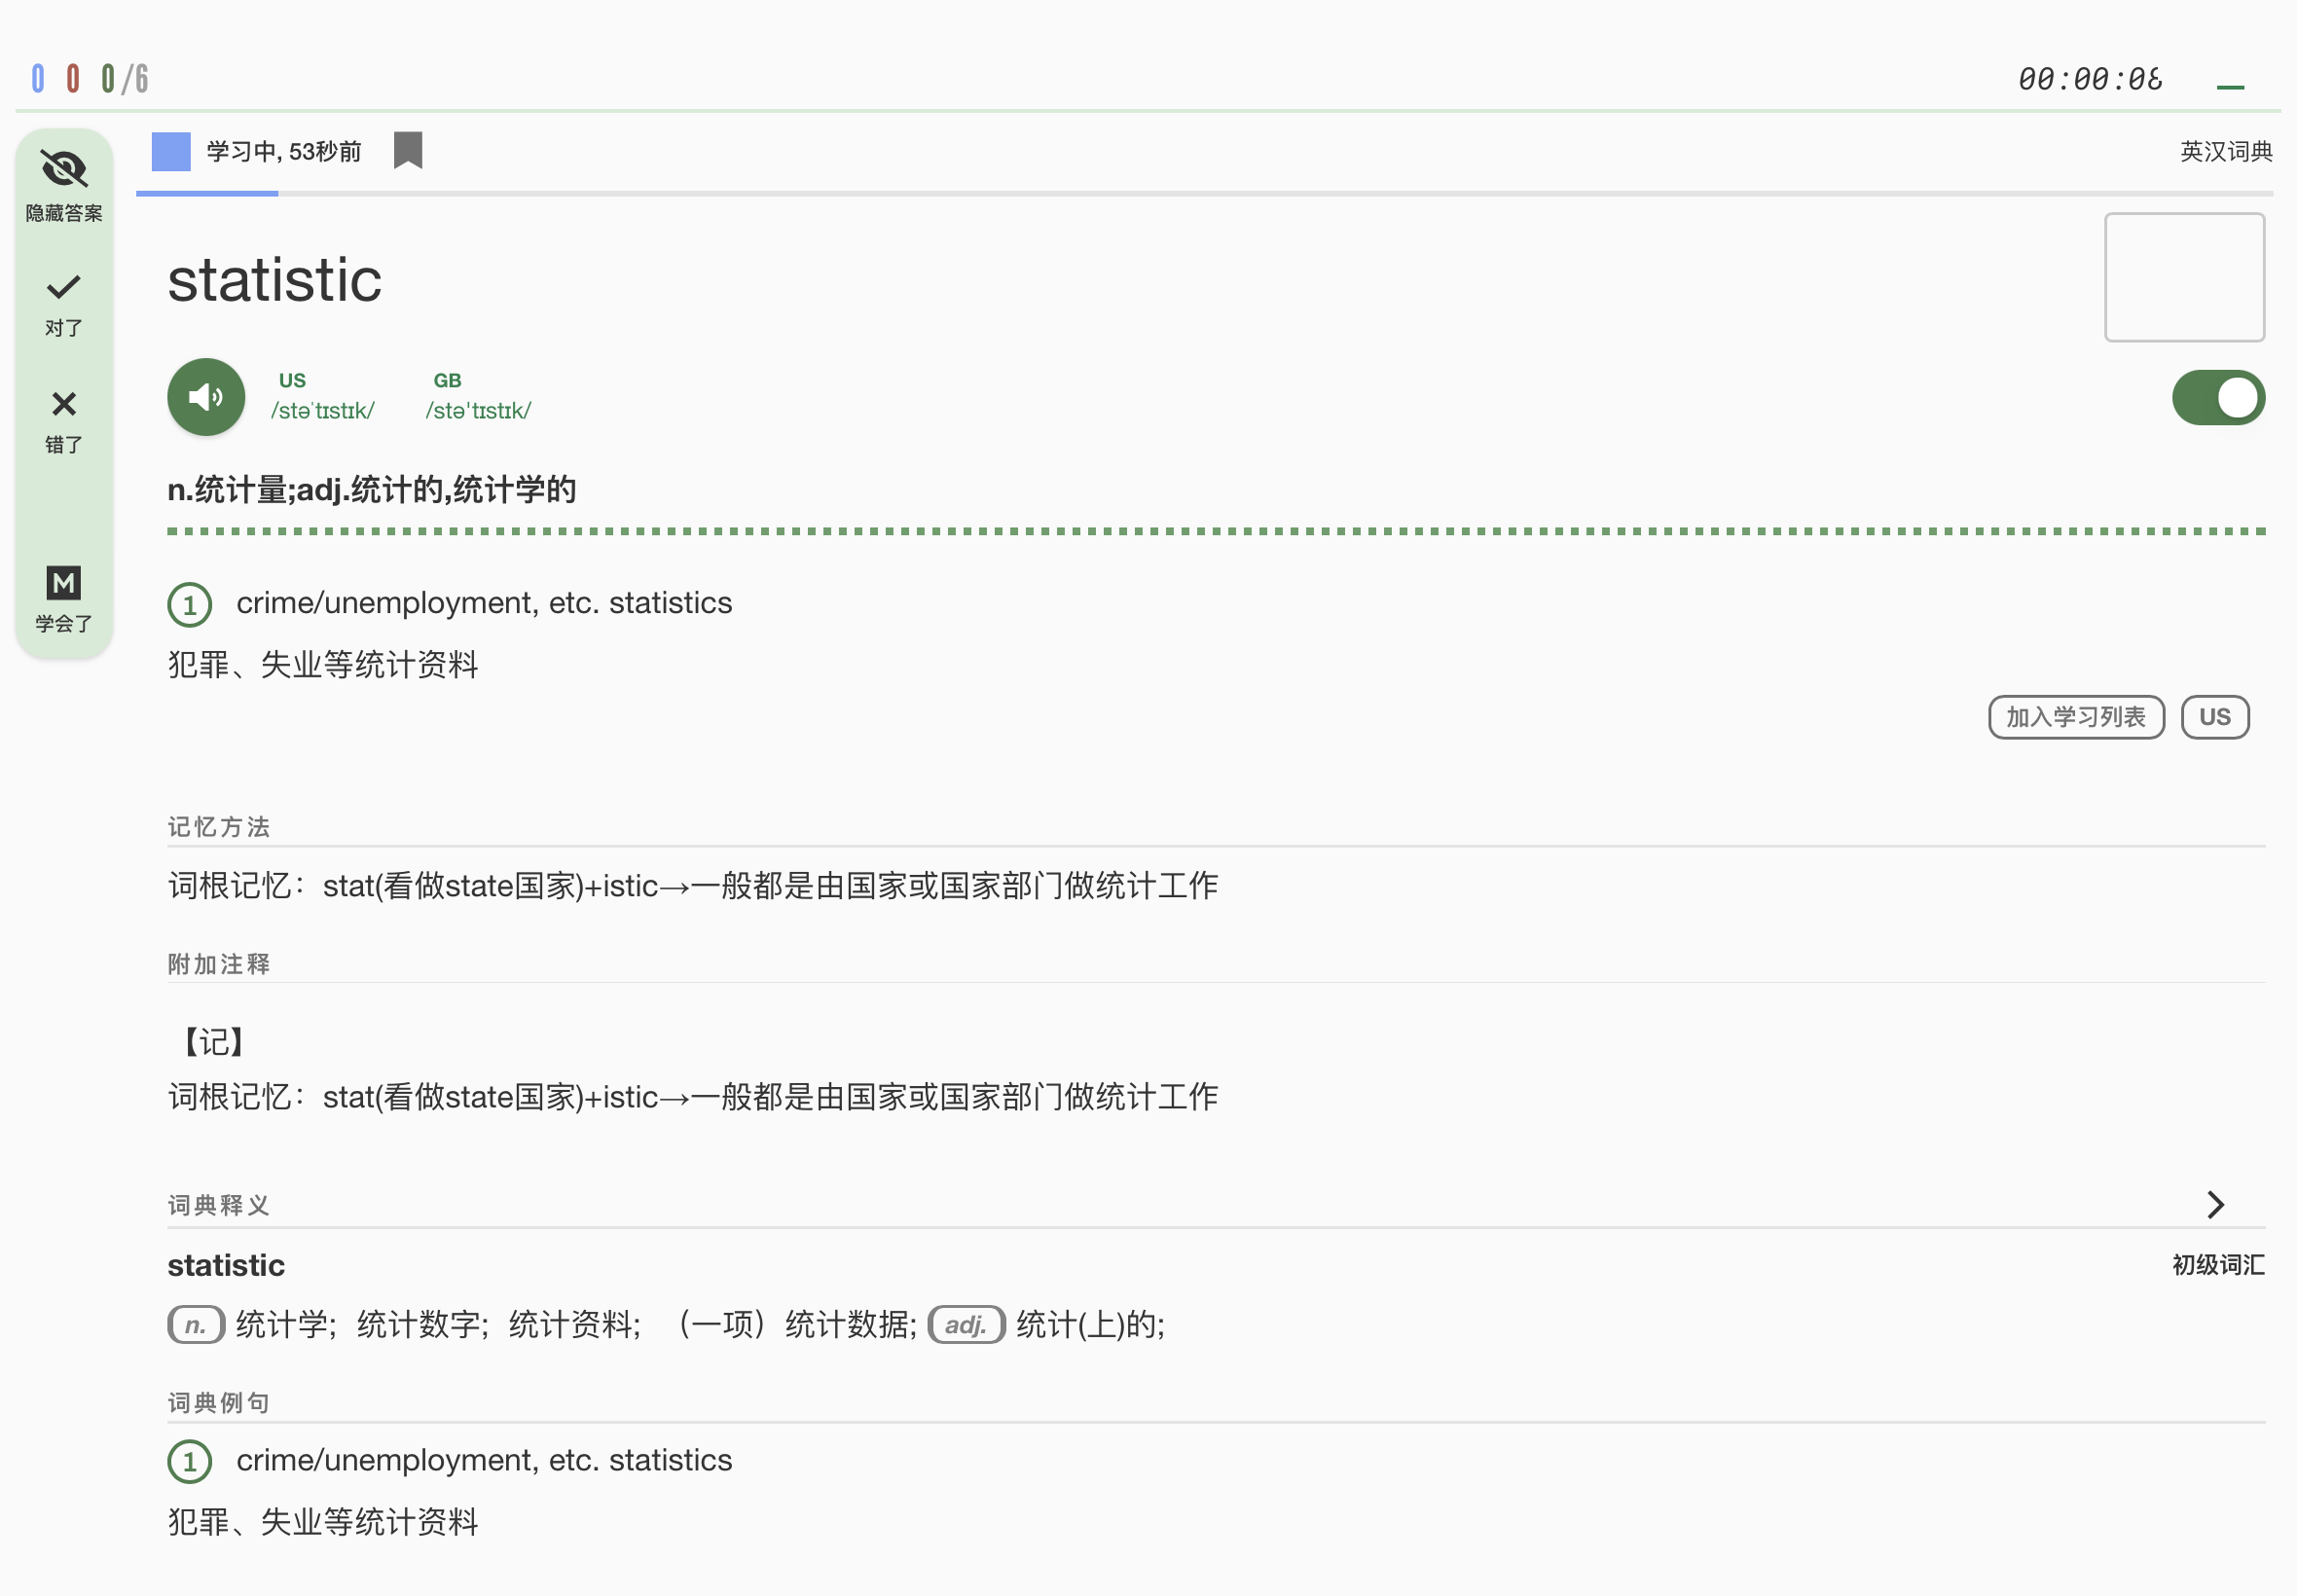Mark the word as wrong (错了)
The height and width of the screenshot is (1596, 2297).
click(64, 421)
